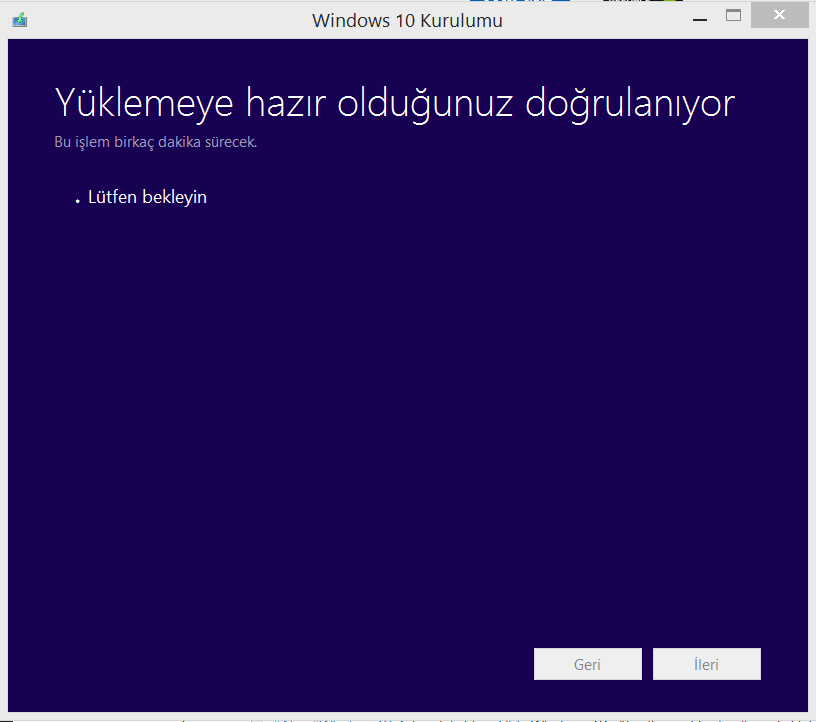Minimize the Windows 10 Kurulumu window
The width and height of the screenshot is (816, 722).
[700, 19]
